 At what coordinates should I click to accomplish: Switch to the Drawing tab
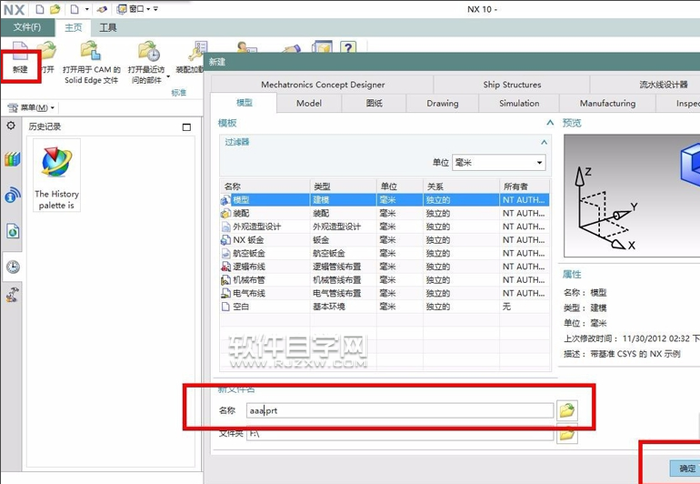pos(442,103)
